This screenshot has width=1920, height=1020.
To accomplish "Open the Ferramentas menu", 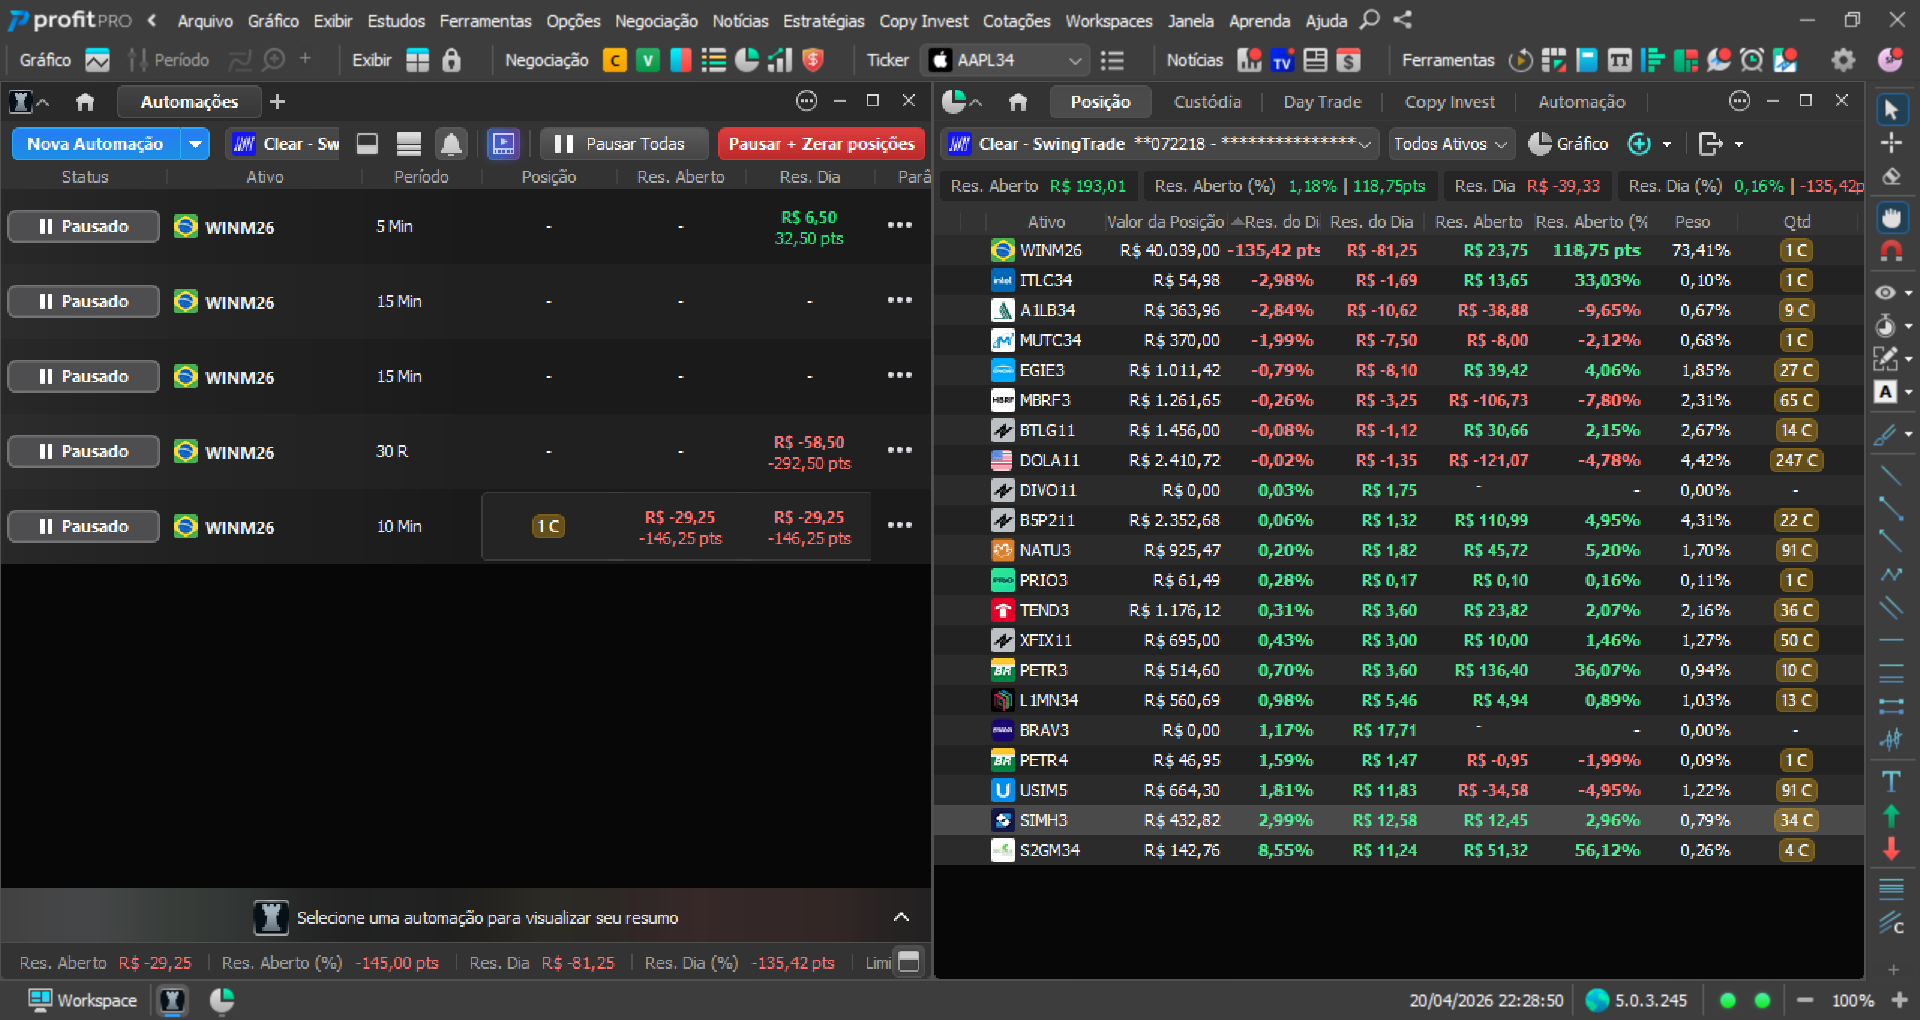I will pyautogui.click(x=485, y=20).
